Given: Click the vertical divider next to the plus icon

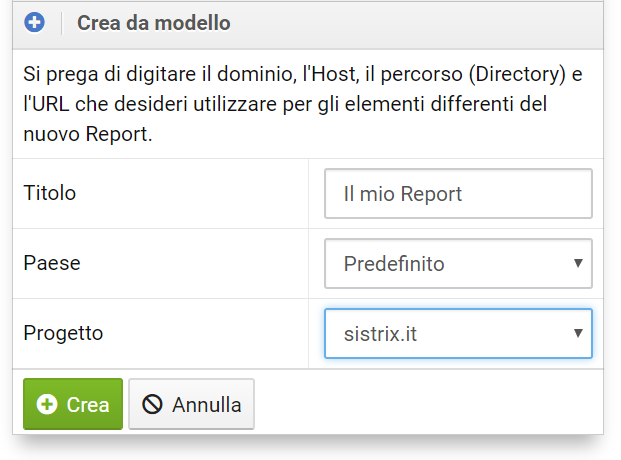Looking at the screenshot, I should pyautogui.click(x=61, y=23).
